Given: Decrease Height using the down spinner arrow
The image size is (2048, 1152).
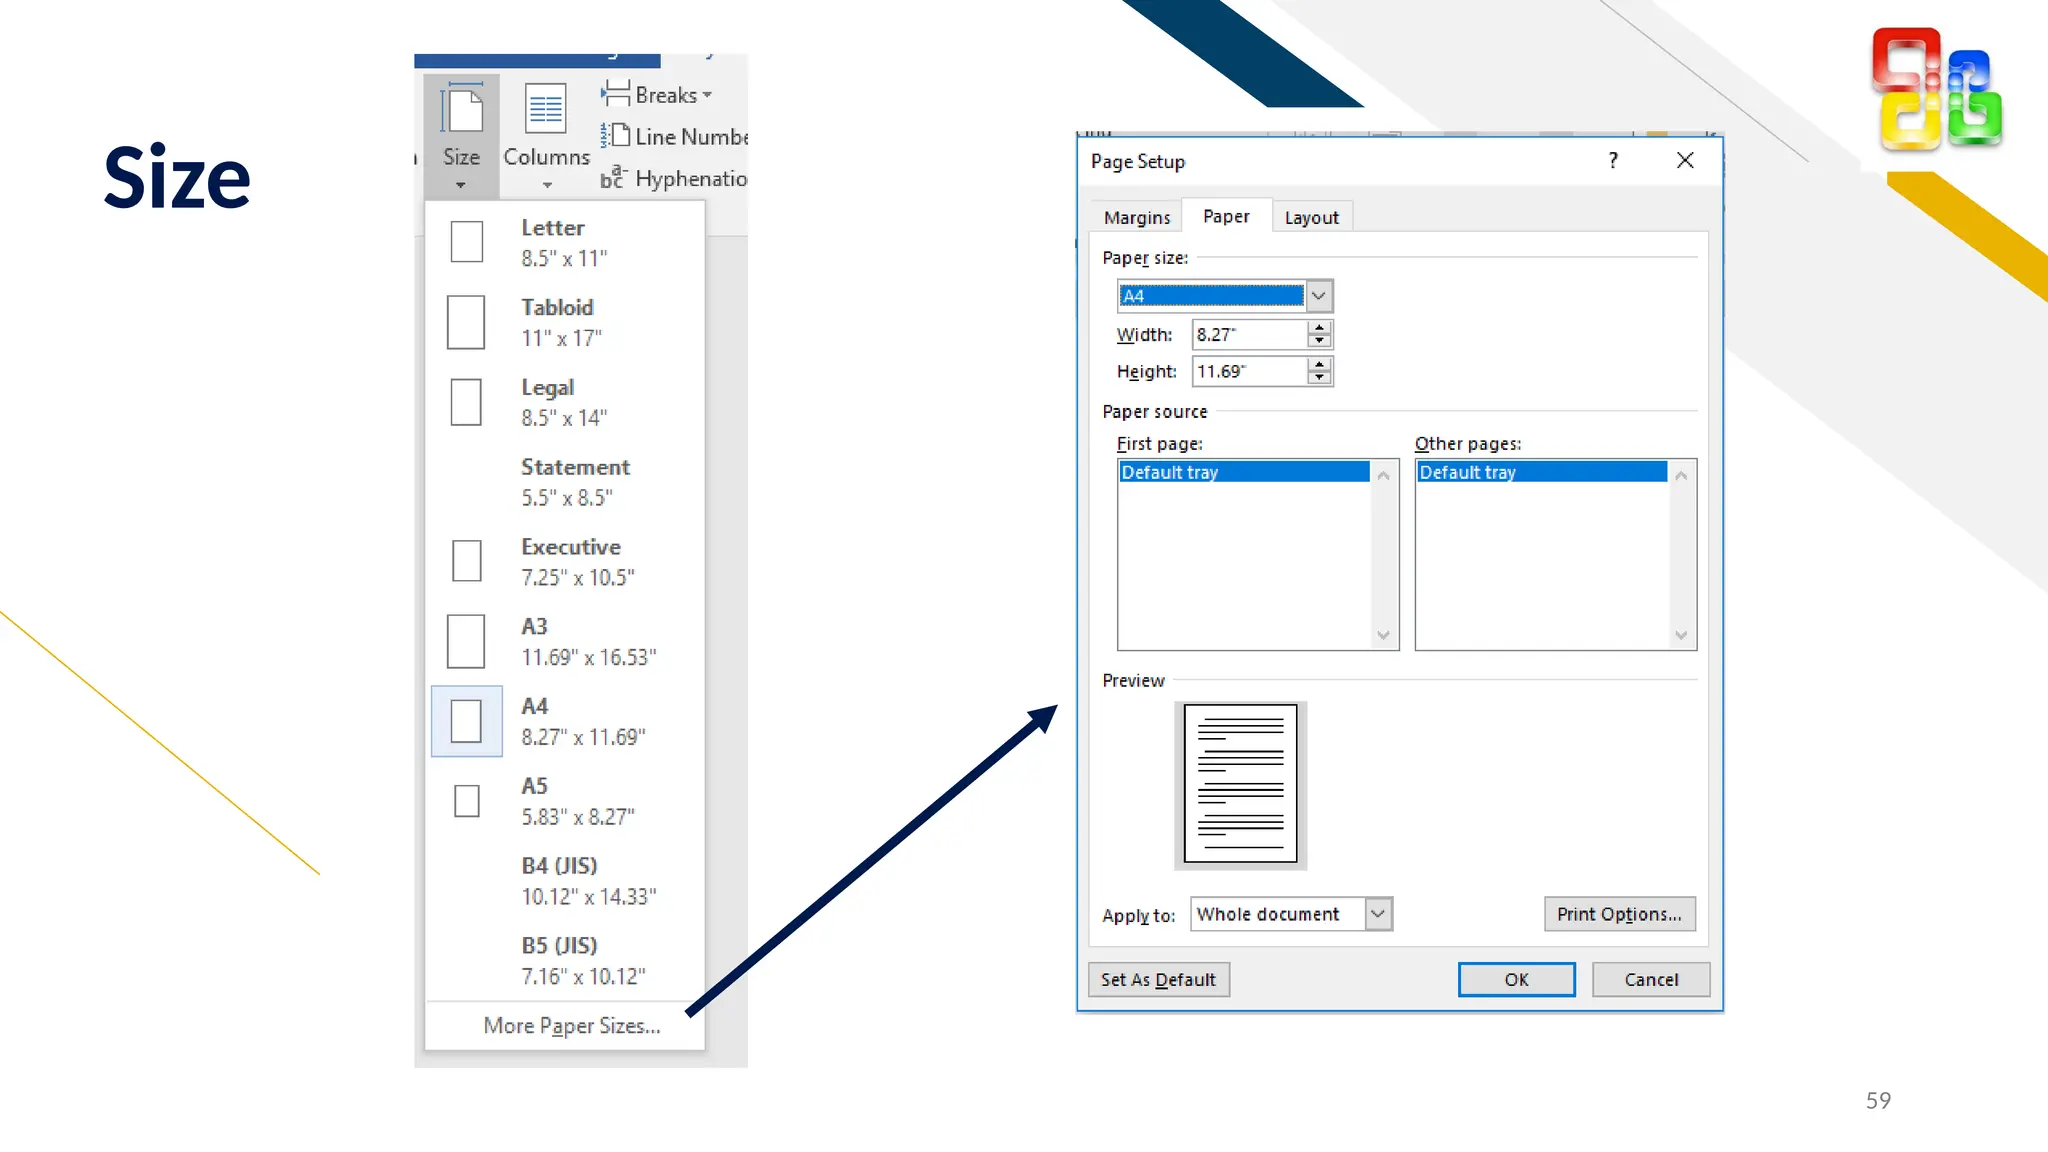Looking at the screenshot, I should (1320, 378).
